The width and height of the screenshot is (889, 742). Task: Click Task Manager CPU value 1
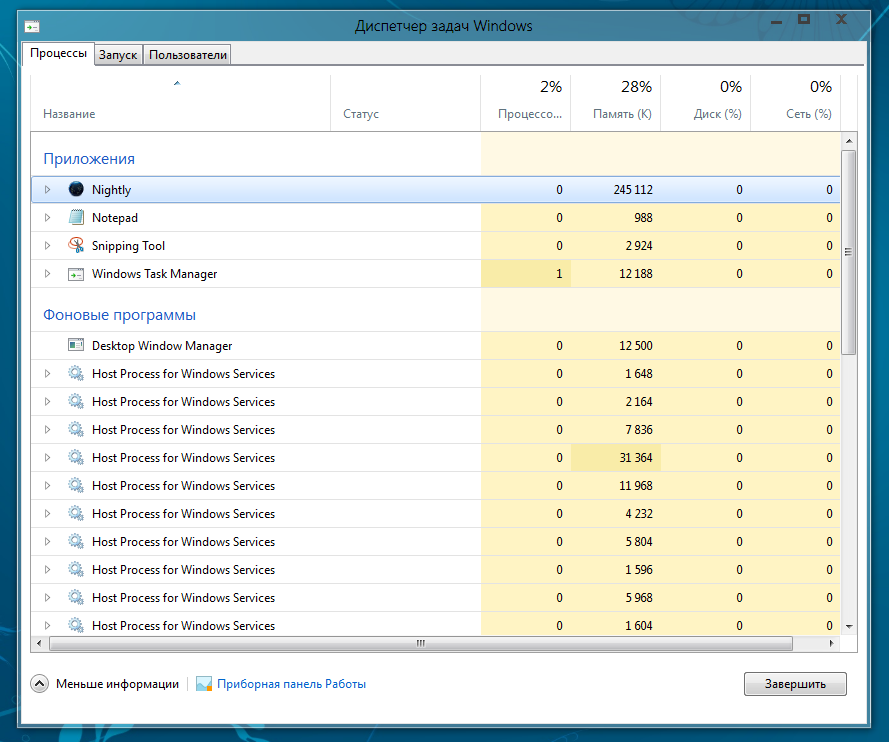point(559,274)
